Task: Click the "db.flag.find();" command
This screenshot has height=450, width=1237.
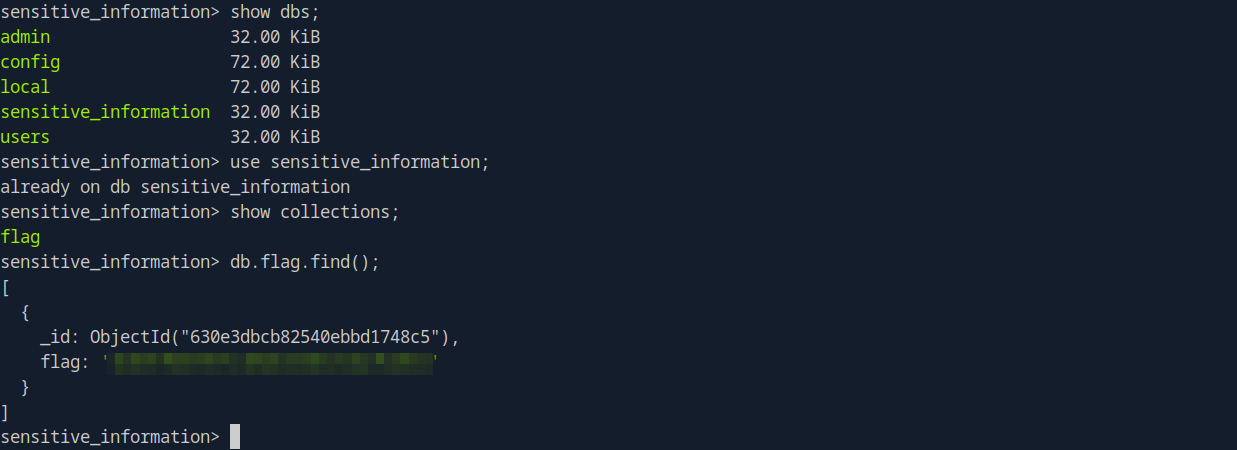Action: 305,262
